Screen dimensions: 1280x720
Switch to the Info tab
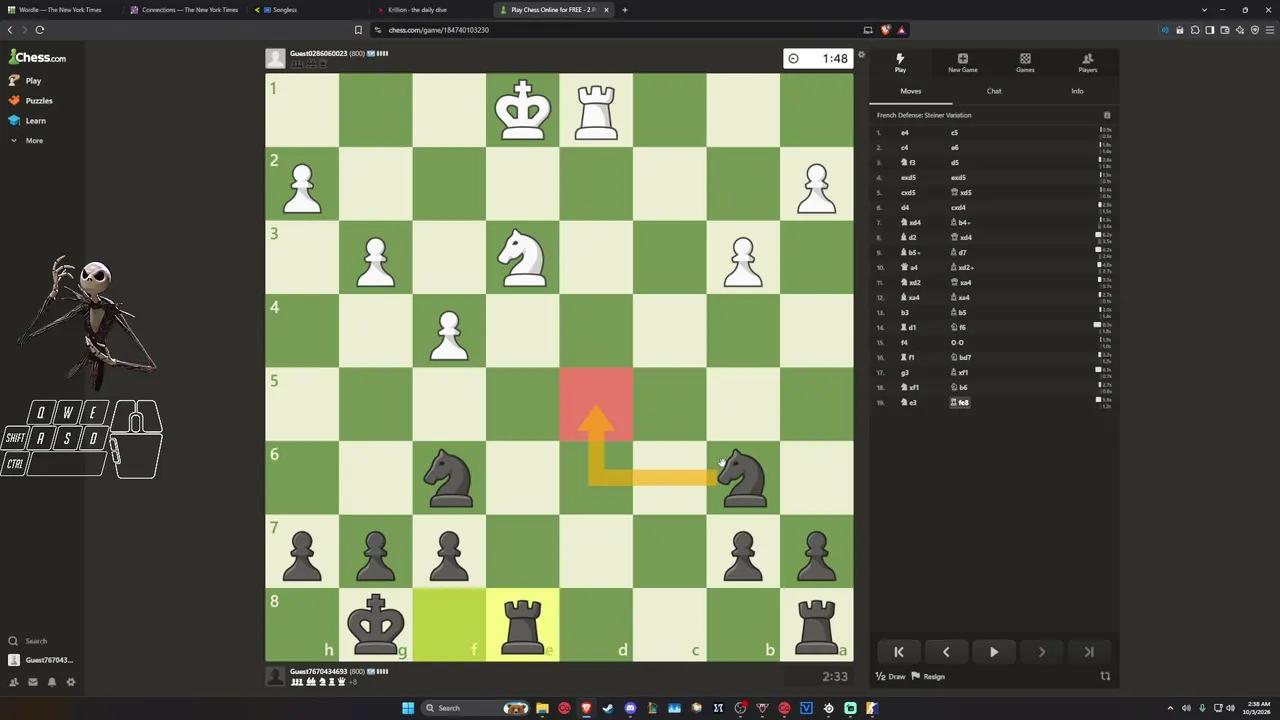tap(1077, 91)
